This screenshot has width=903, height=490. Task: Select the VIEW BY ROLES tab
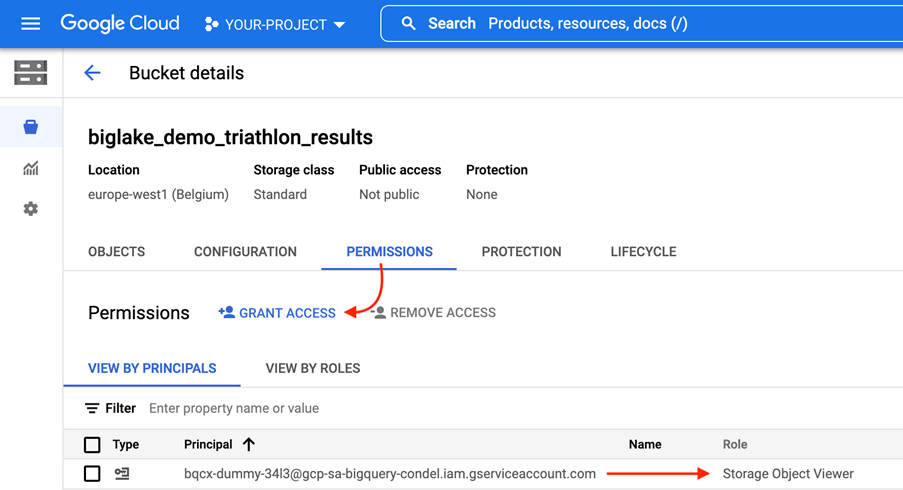[x=313, y=368]
